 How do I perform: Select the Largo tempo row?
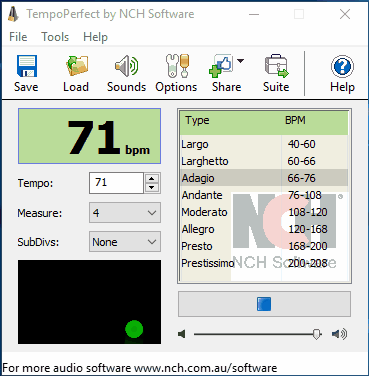(x=264, y=144)
